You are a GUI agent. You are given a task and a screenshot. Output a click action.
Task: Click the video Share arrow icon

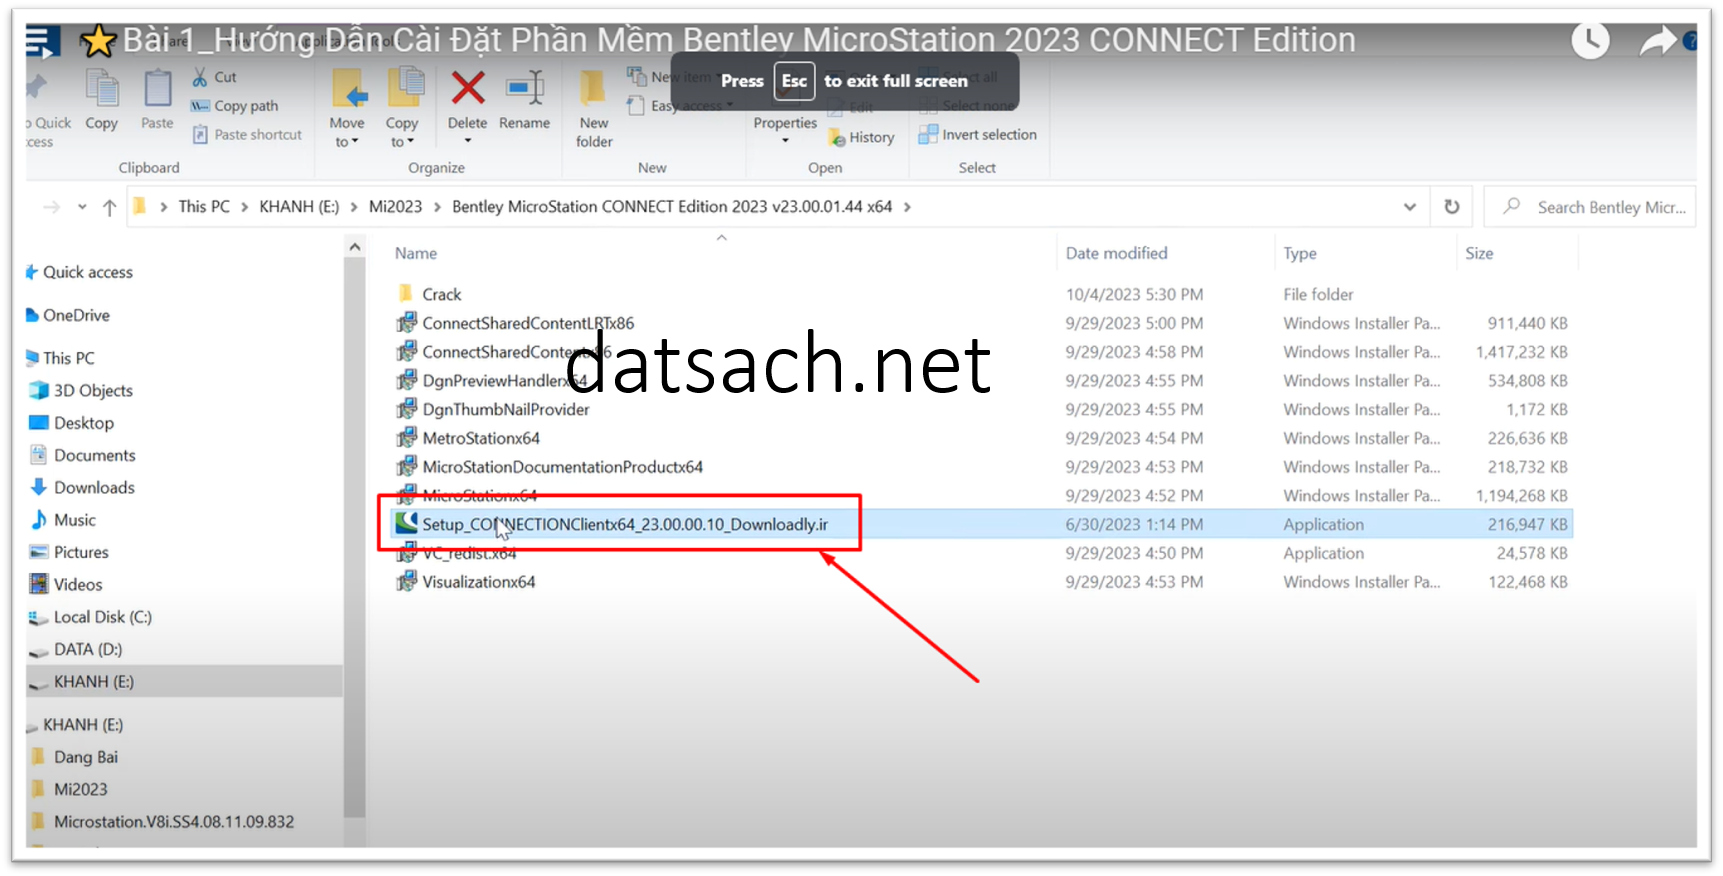click(1657, 42)
